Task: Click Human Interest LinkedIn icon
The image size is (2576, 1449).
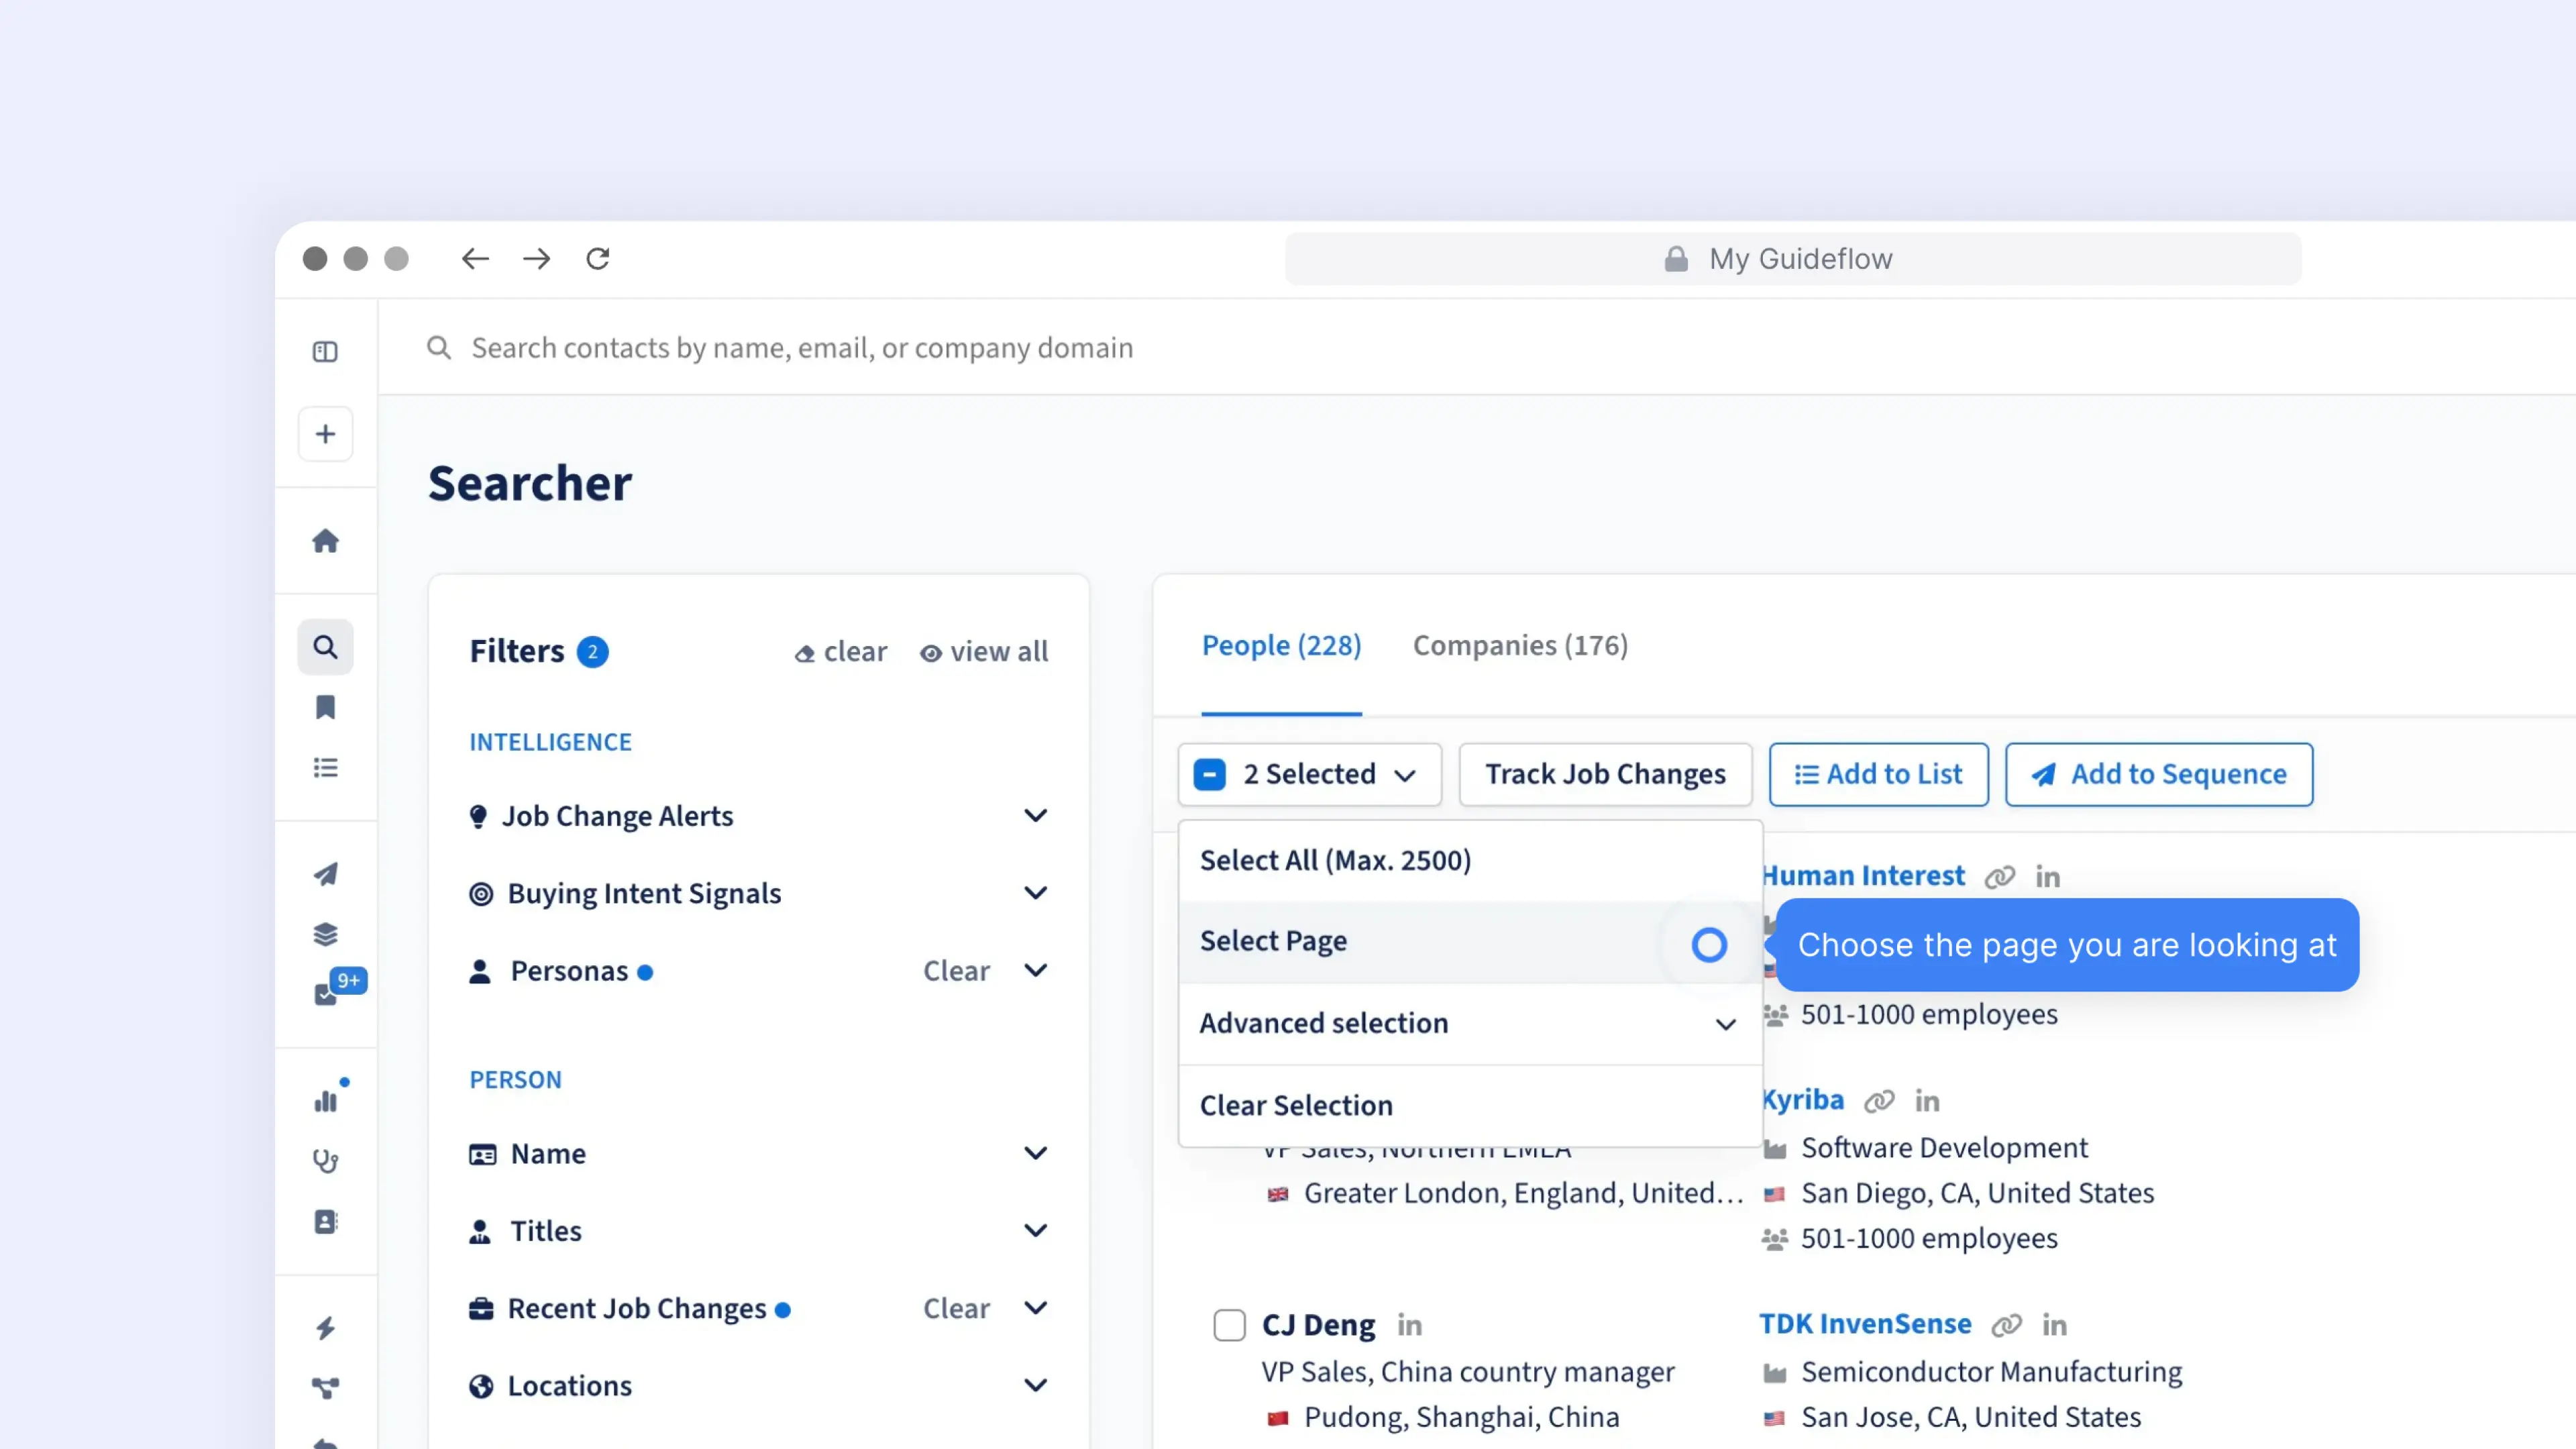Action: [x=2047, y=877]
